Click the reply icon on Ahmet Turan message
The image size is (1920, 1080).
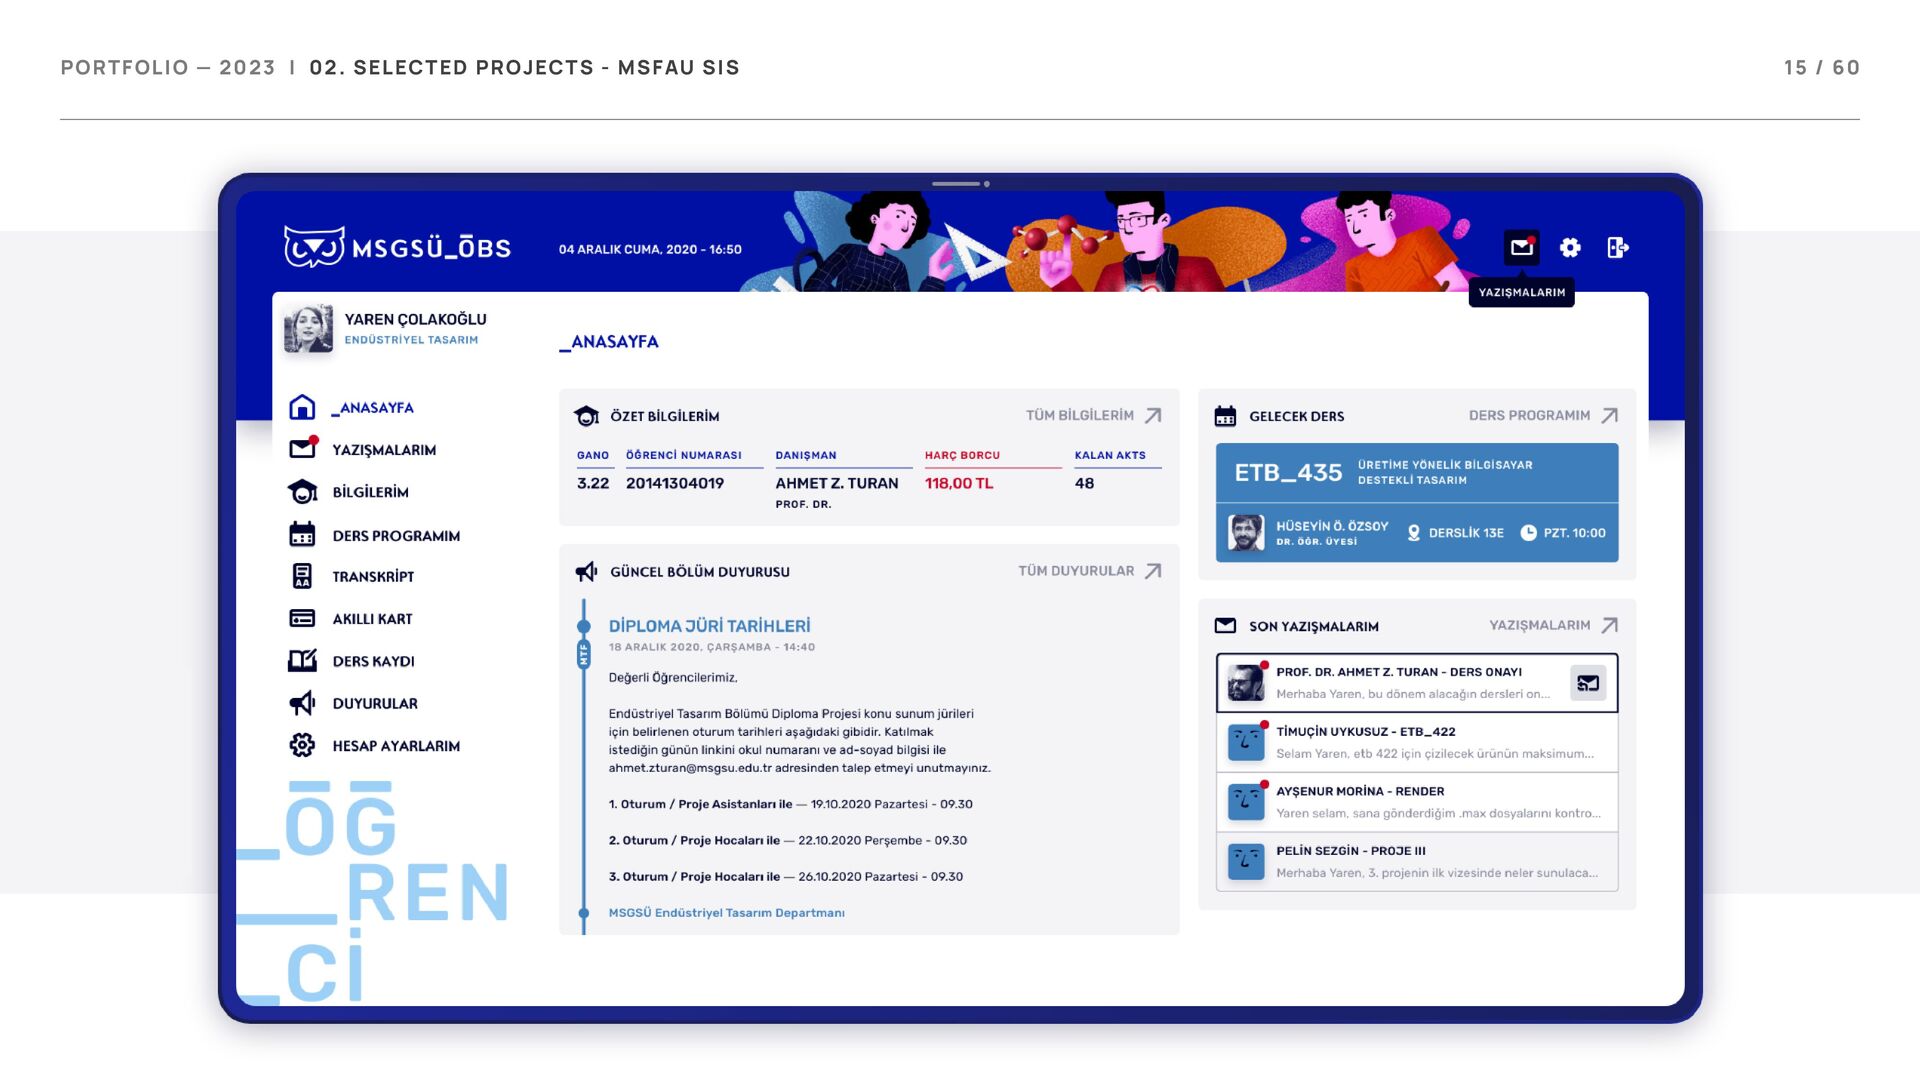pyautogui.click(x=1587, y=683)
